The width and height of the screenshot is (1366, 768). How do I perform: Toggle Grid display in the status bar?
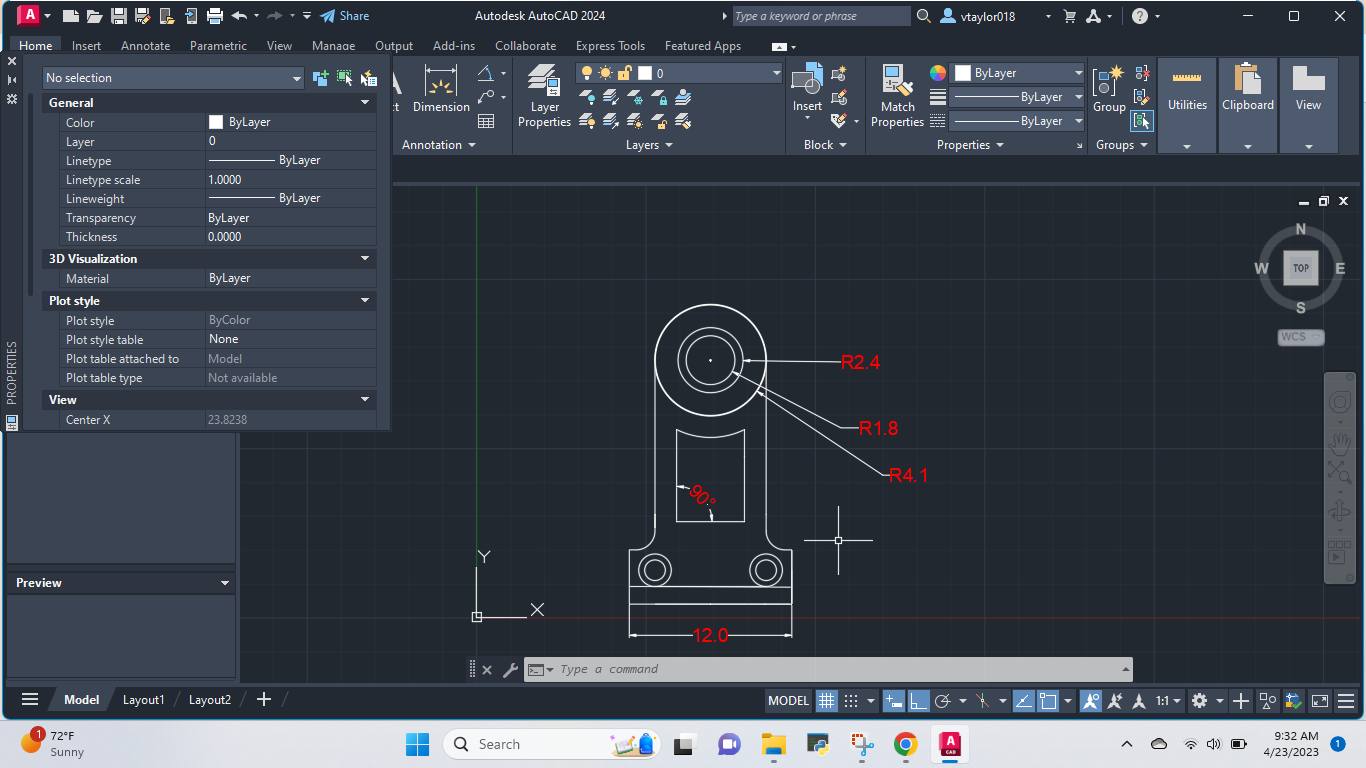(x=827, y=700)
